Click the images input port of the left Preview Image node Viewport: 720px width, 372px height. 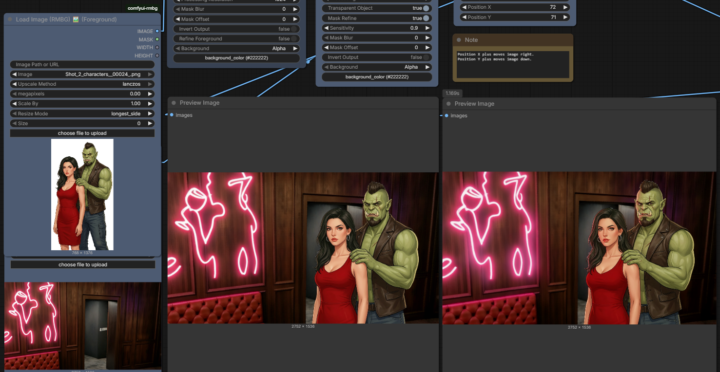(172, 115)
